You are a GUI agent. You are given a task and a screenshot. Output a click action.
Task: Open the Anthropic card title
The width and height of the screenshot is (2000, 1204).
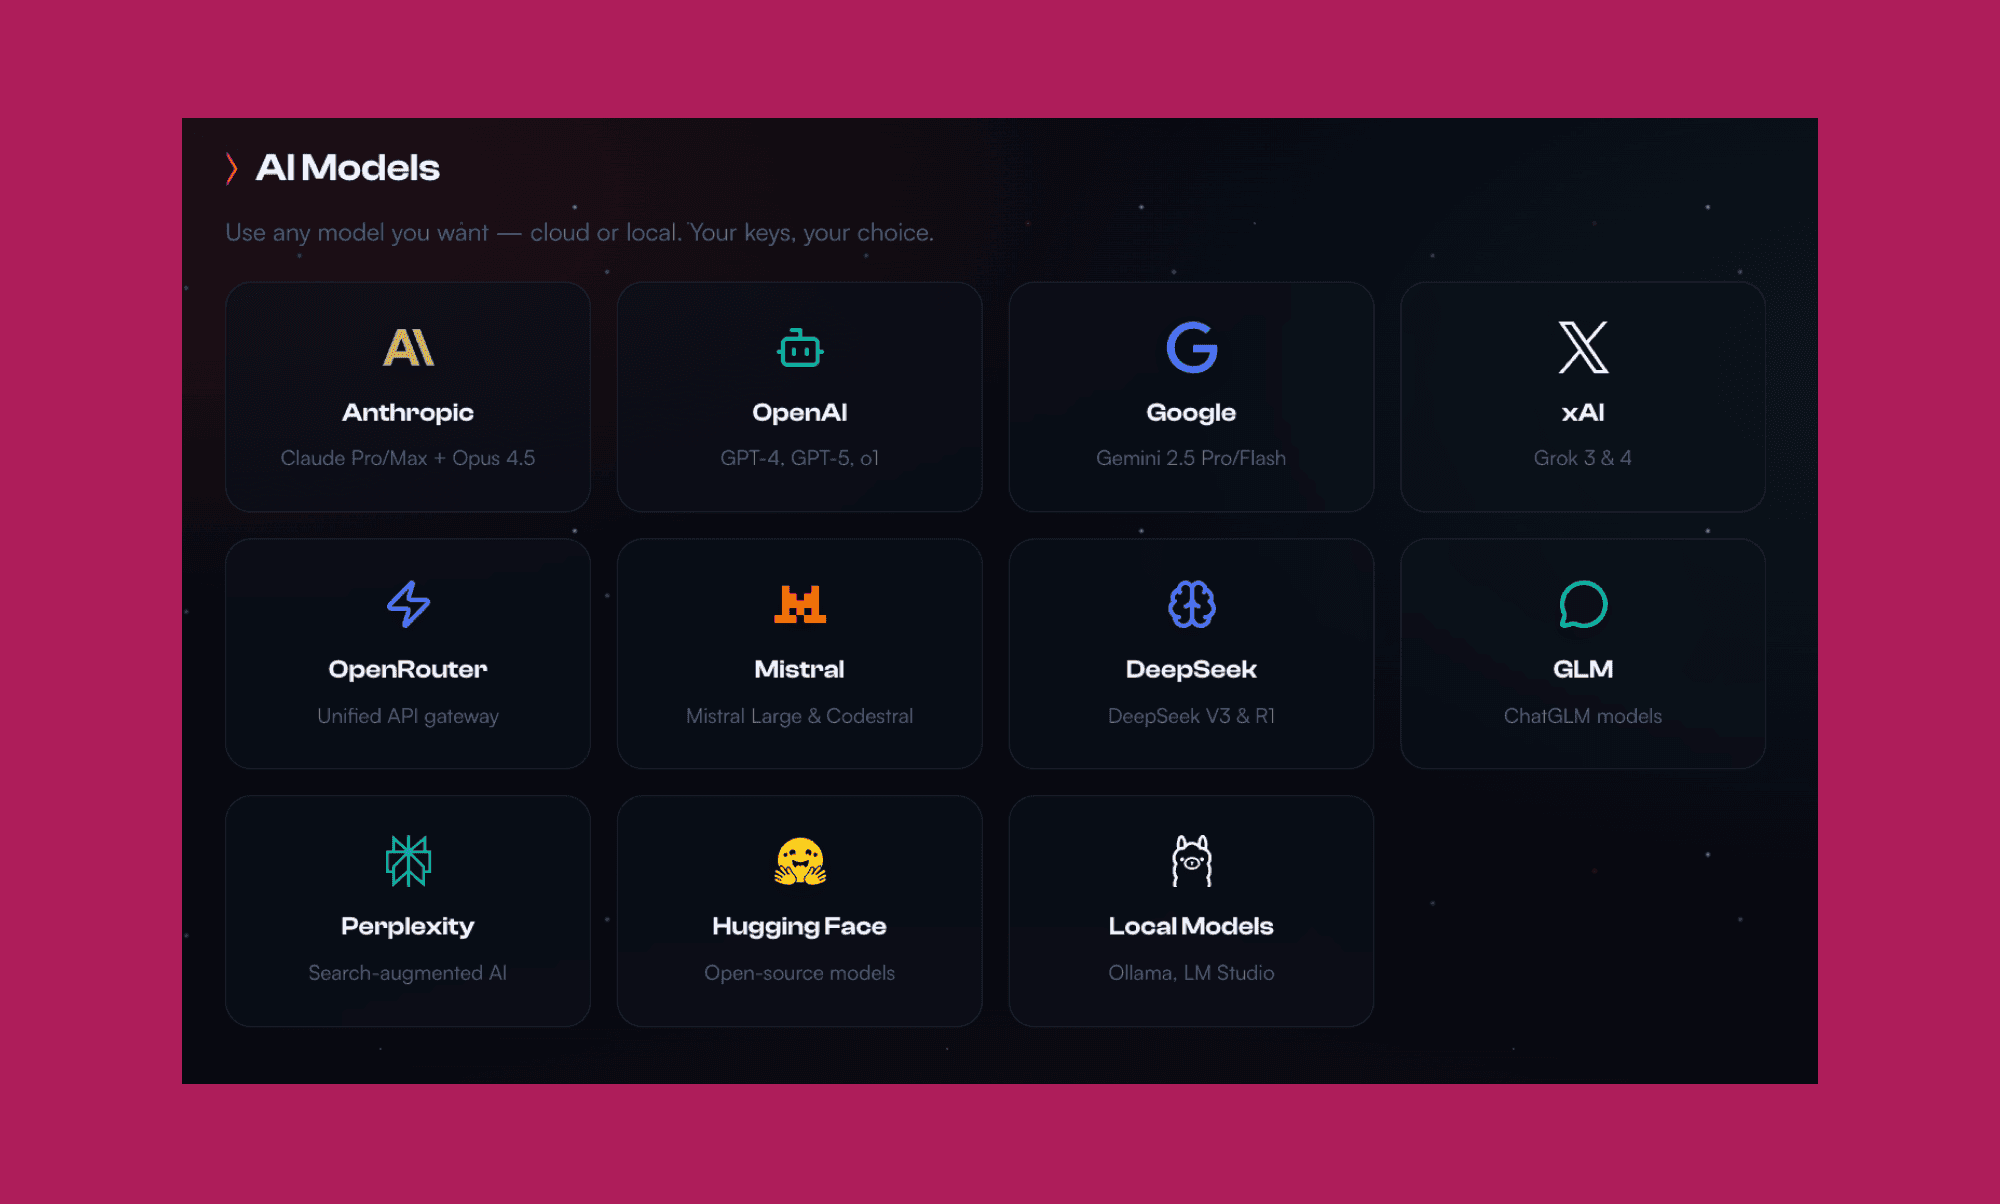click(x=408, y=413)
